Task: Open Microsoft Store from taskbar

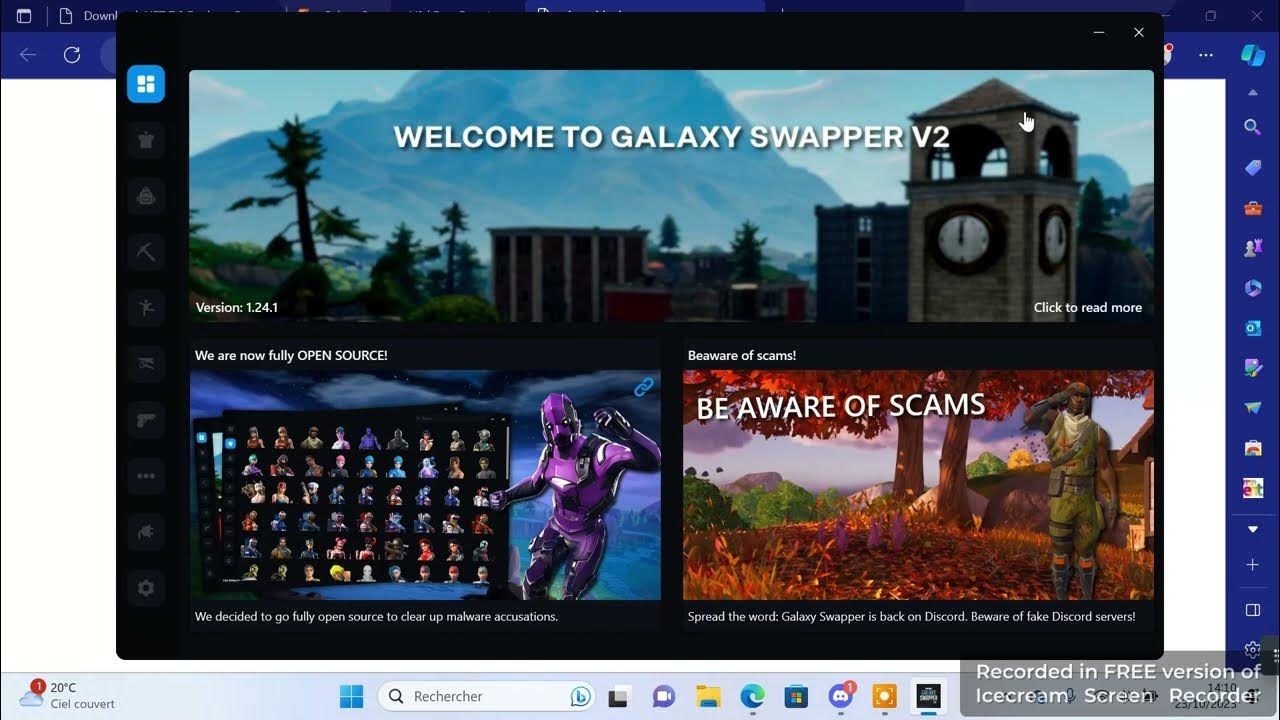Action: tap(796, 696)
